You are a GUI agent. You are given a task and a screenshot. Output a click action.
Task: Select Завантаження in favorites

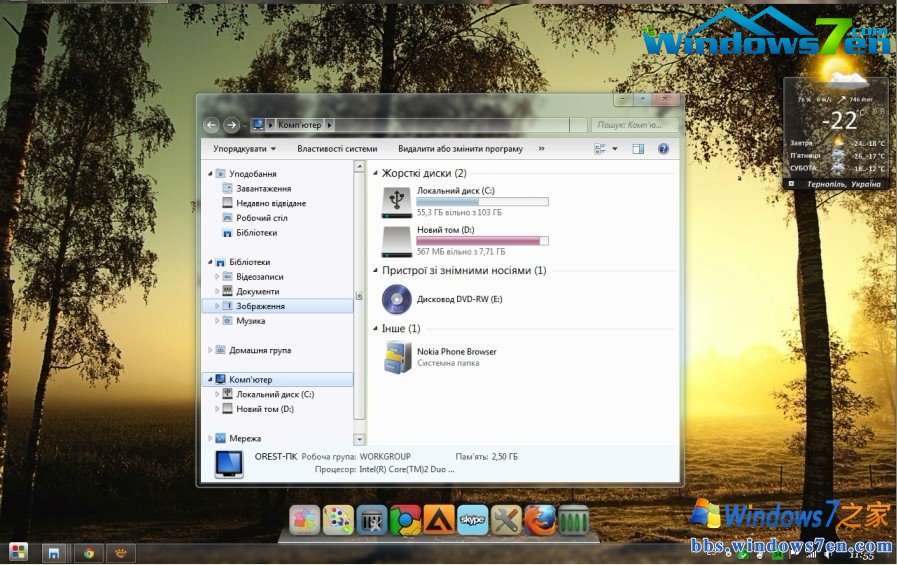263,188
